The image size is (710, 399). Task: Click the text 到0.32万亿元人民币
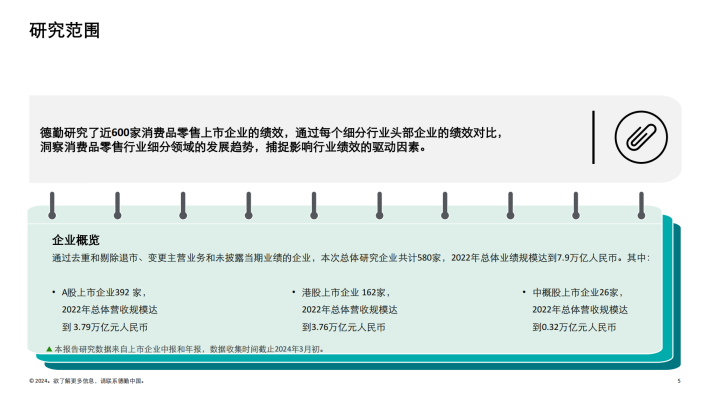click(x=574, y=327)
